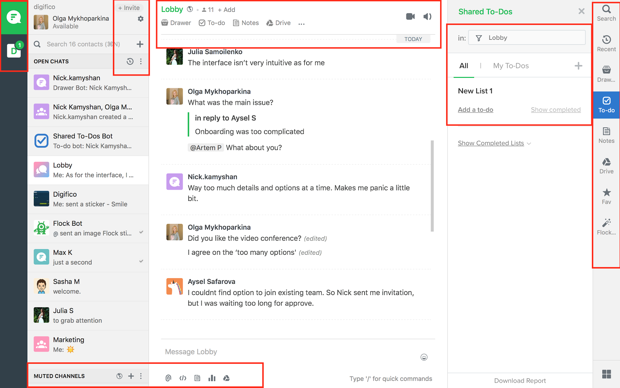The height and width of the screenshot is (388, 620).
Task: Open Recent in right sidebar
Action: (x=606, y=43)
